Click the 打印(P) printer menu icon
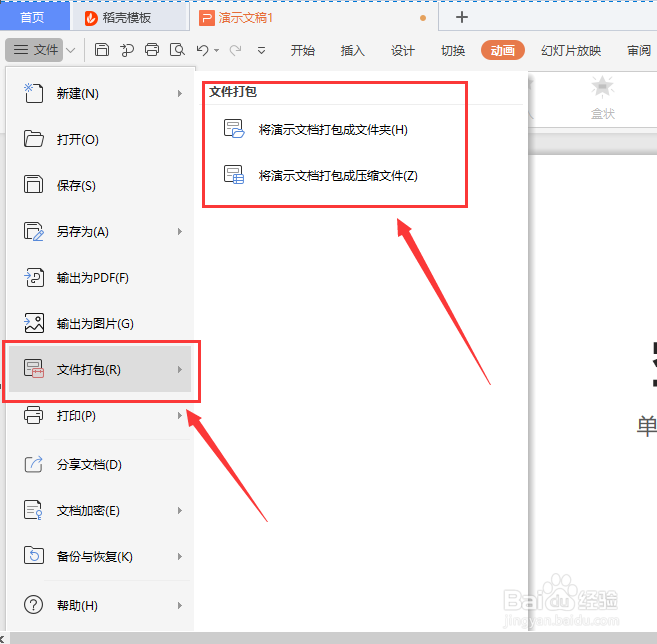This screenshot has width=657, height=644. [x=34, y=415]
